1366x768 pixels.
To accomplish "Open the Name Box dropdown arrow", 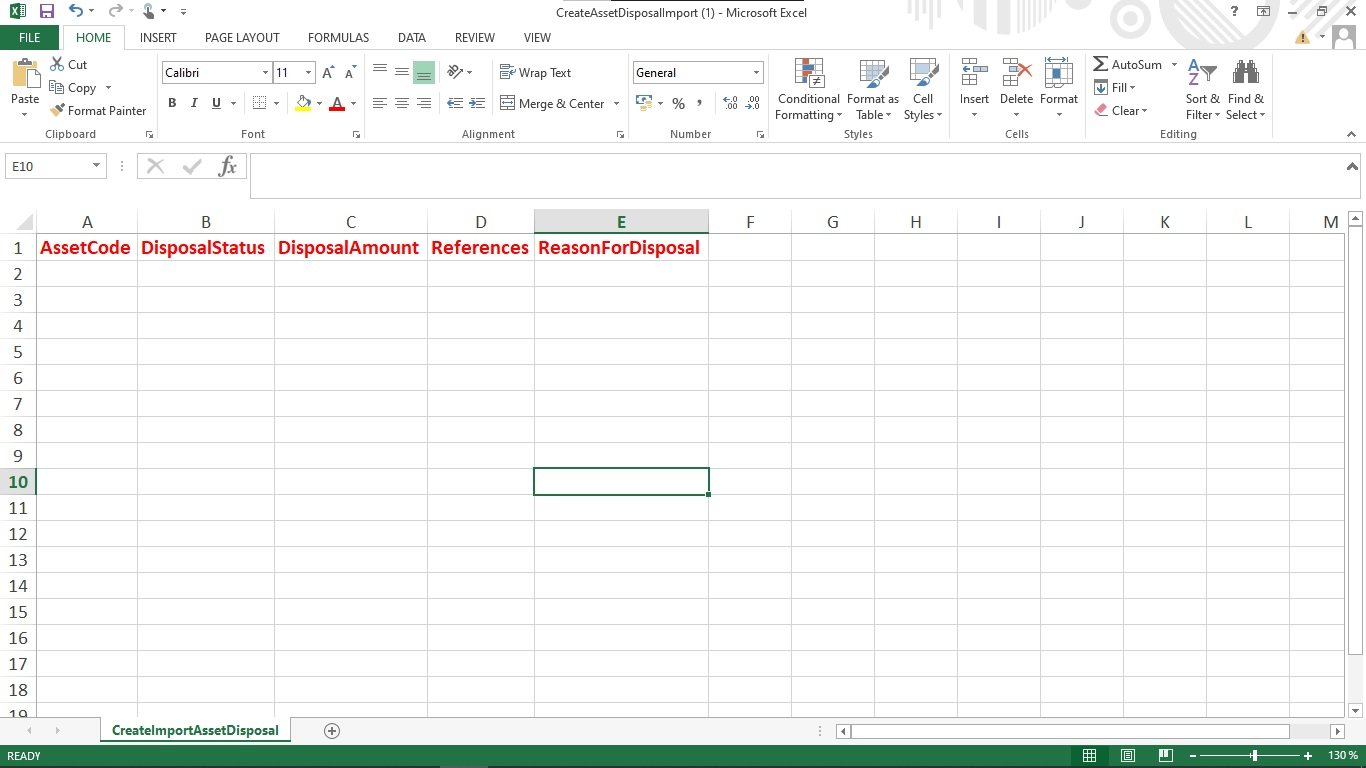I will (x=96, y=166).
